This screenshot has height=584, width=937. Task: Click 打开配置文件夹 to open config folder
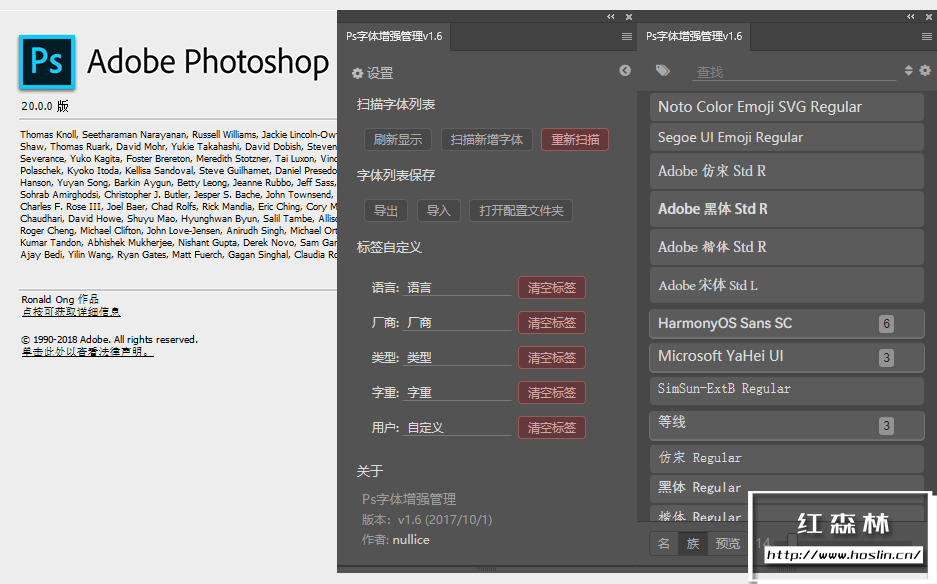click(x=521, y=210)
